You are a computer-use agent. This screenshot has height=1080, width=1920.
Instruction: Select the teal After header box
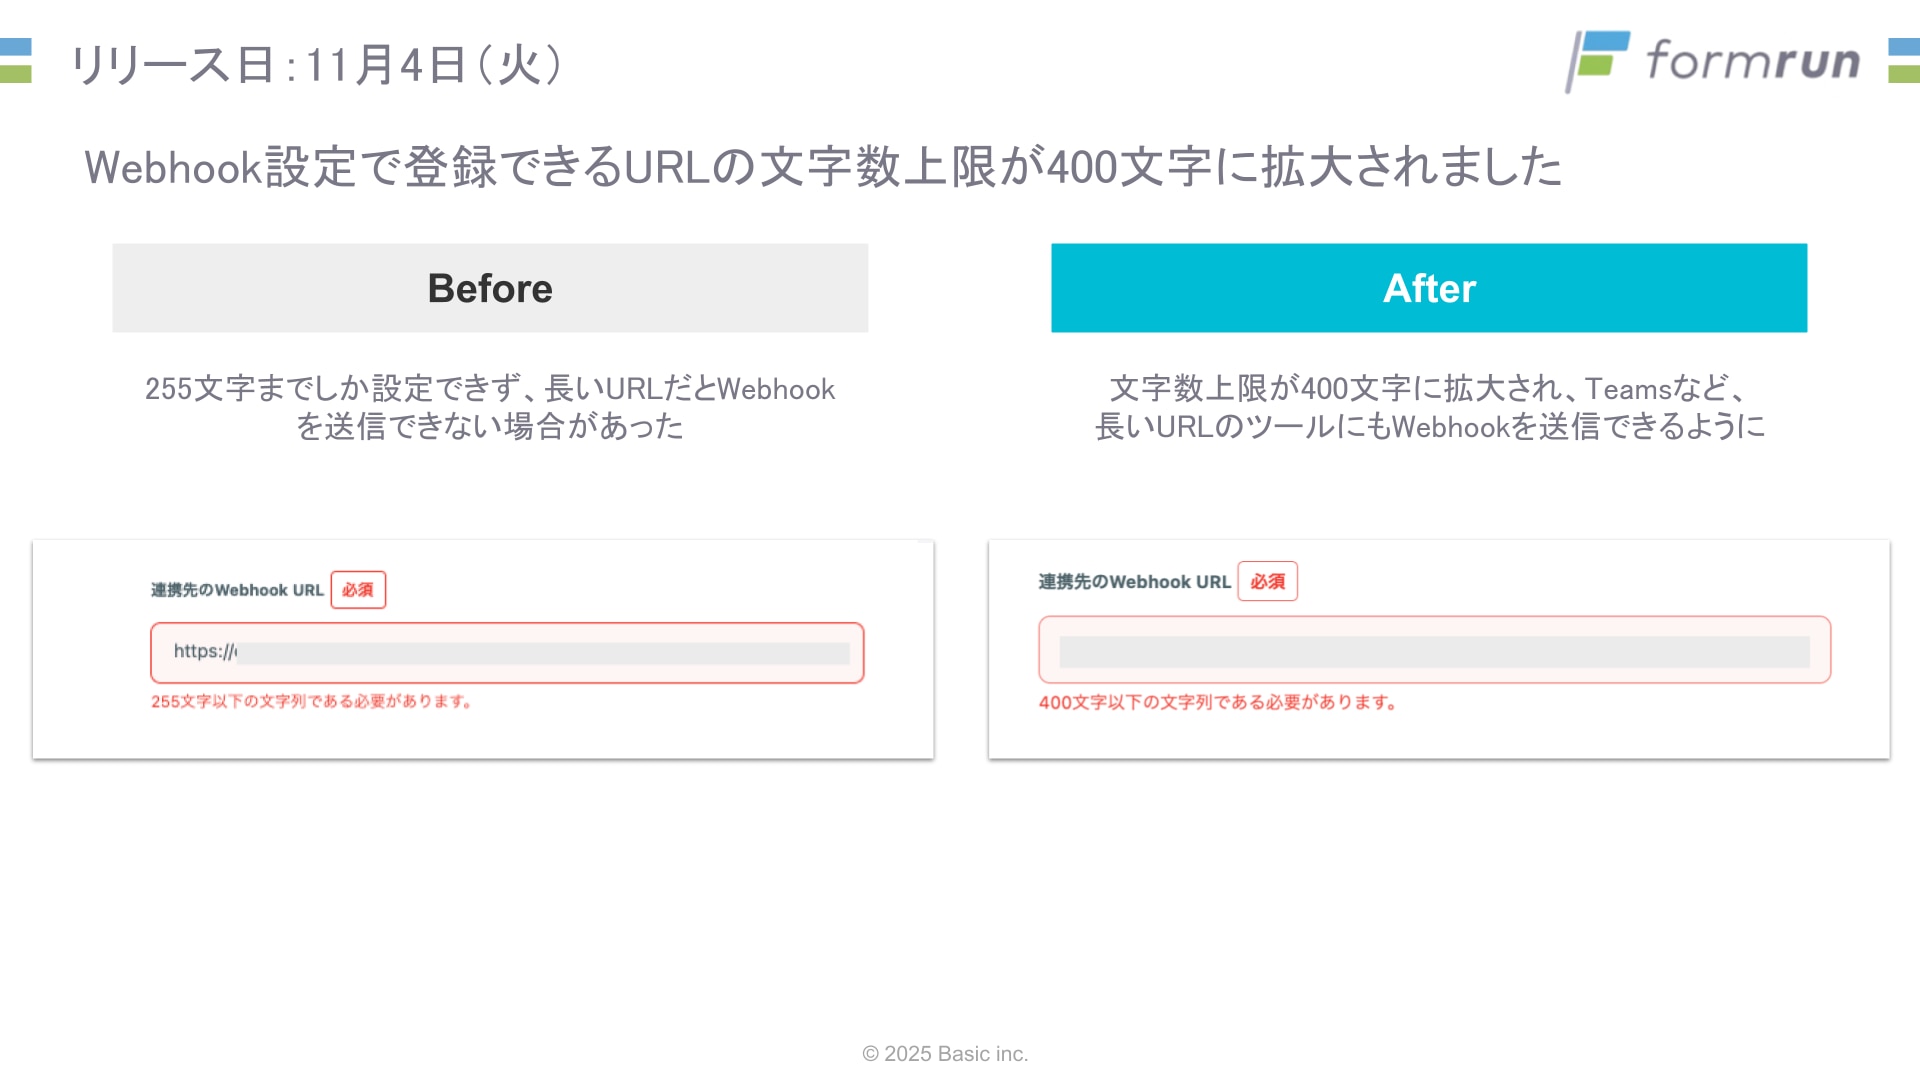pos(1429,288)
